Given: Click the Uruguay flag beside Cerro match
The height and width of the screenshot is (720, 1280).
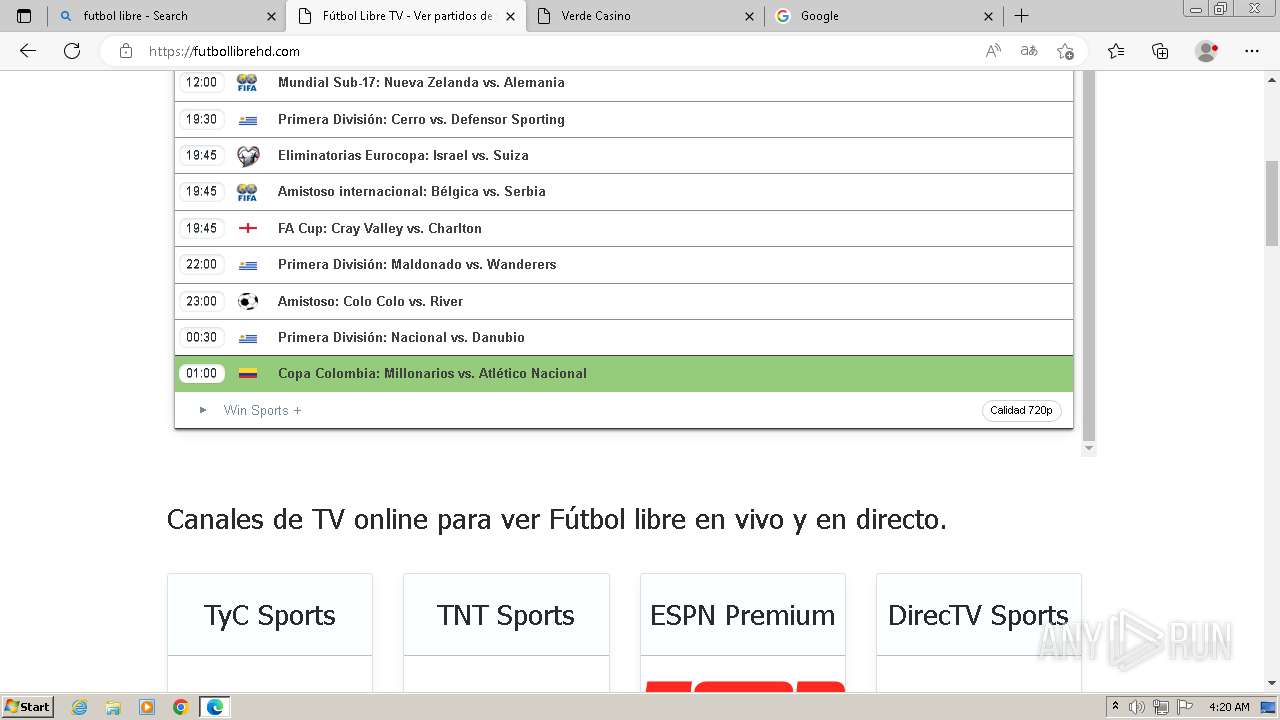Looking at the screenshot, I should [x=248, y=120].
